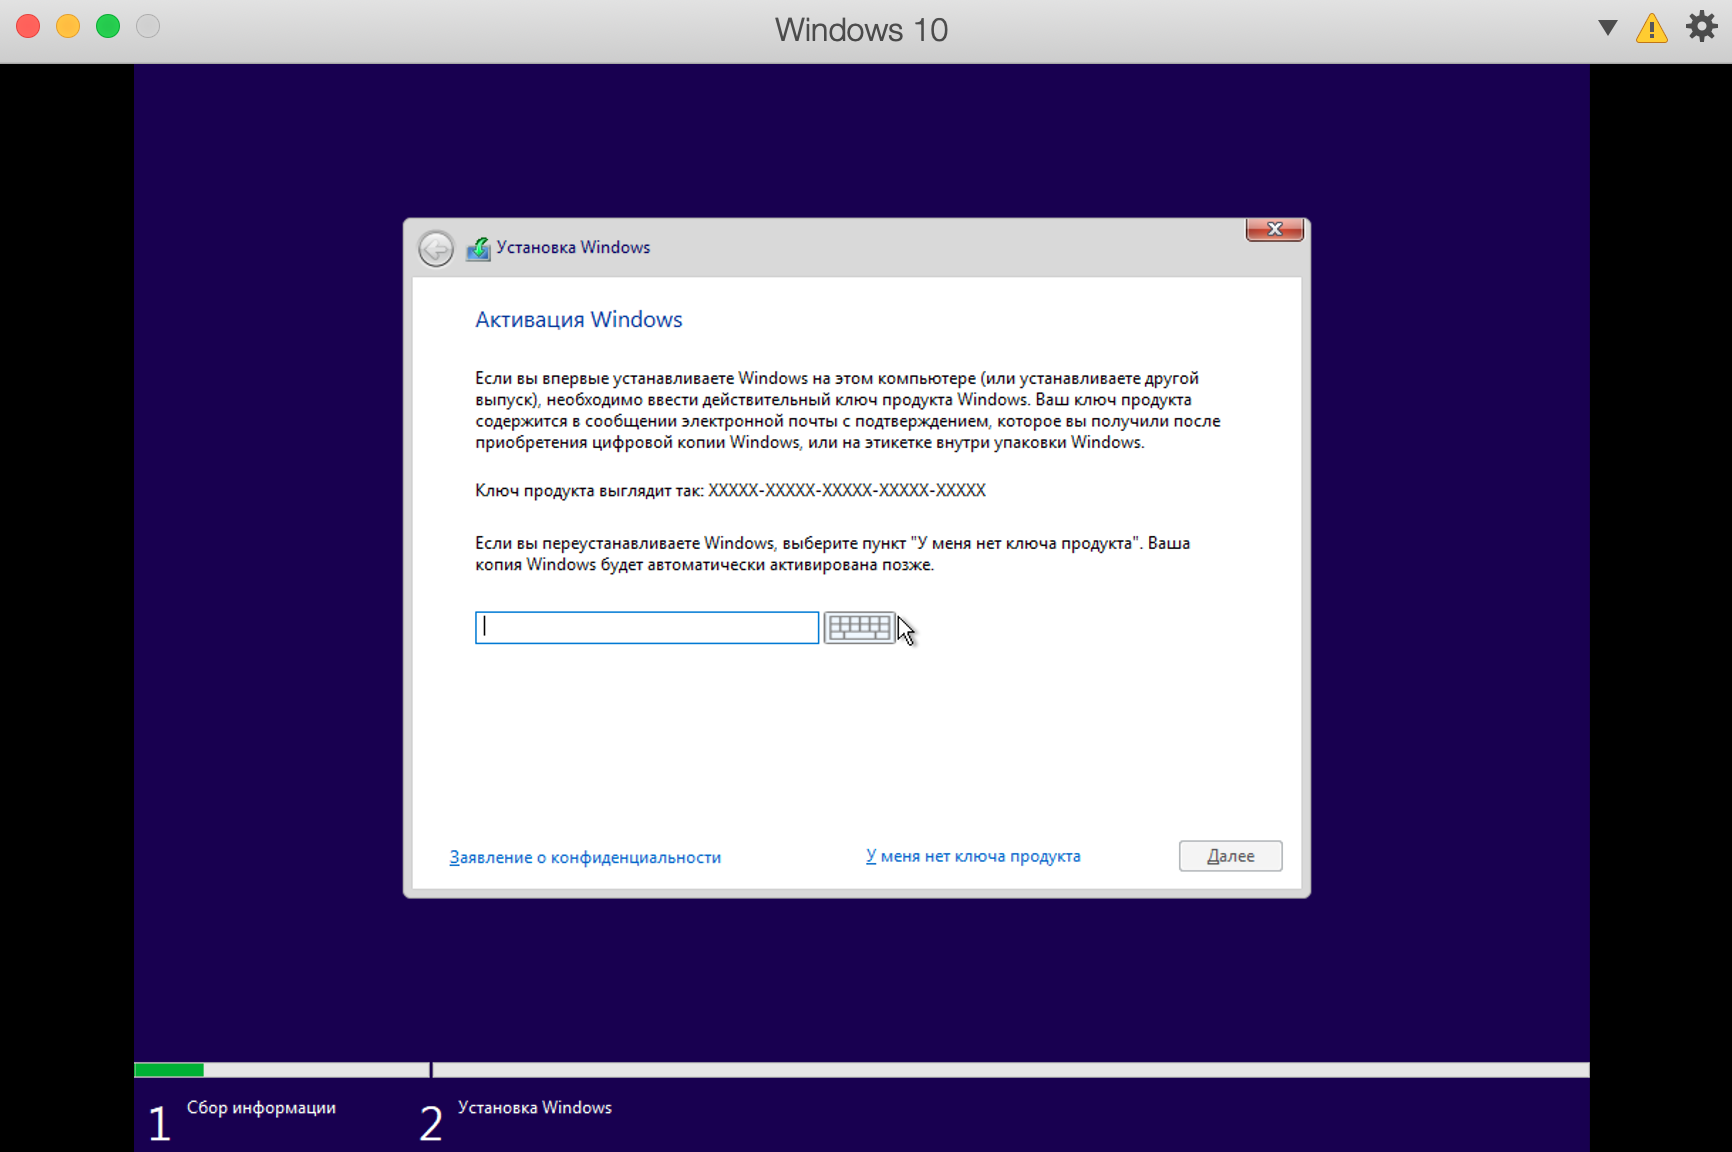The height and width of the screenshot is (1152, 1732).
Task: Click the red macOS close button
Action: [28, 27]
